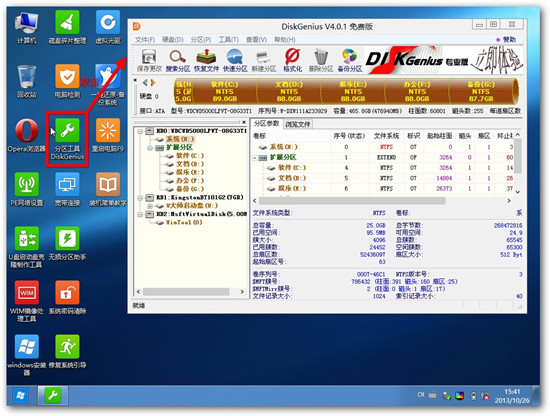Select 办公(F:) in the disk tree
The image size is (550, 416).
189,181
